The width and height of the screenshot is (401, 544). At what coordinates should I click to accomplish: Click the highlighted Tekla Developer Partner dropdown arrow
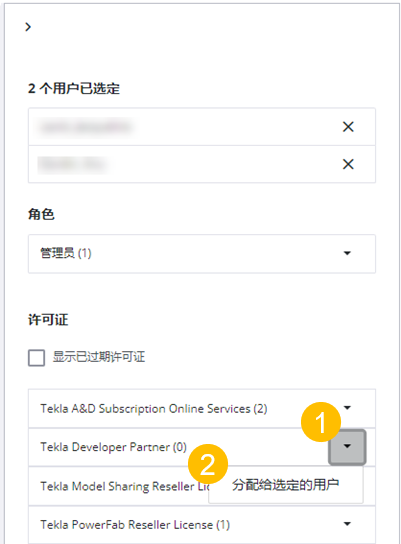coord(347,447)
